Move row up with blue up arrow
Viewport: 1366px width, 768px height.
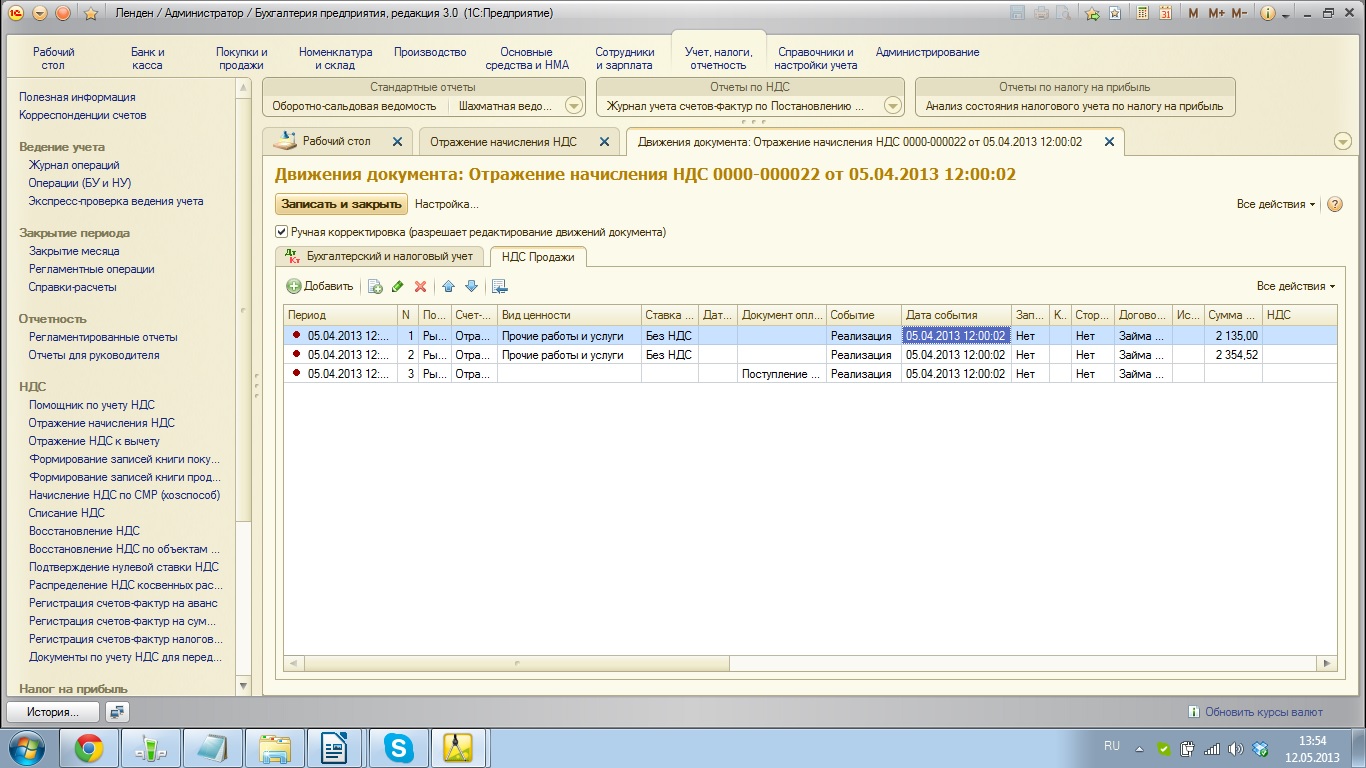448,287
